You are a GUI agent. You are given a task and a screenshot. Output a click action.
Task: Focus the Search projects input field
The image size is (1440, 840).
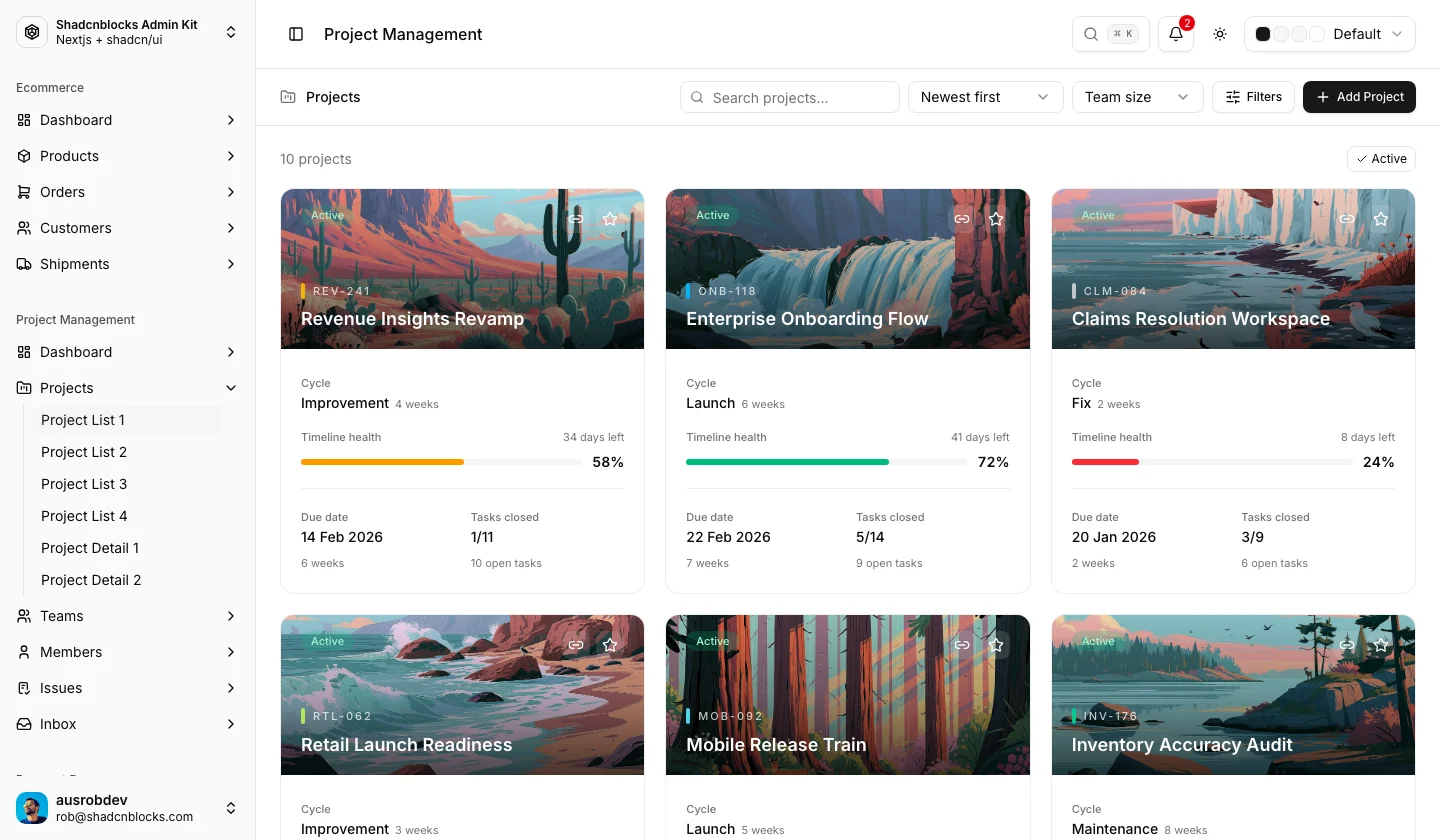790,97
